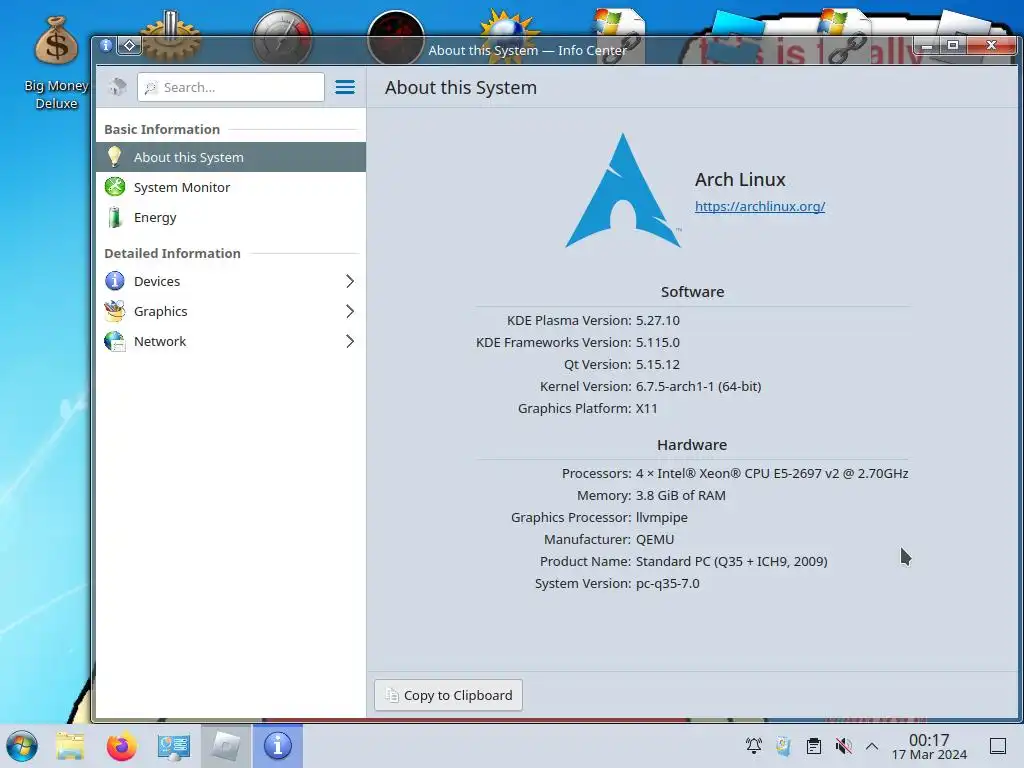
Task: Expand the Graphics category chevron
Action: [x=349, y=312]
